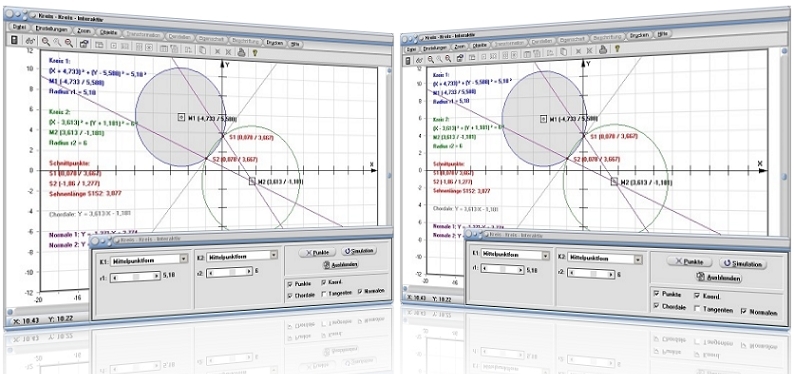Click the r1 radius slider in the left panel
The width and height of the screenshot is (794, 374).
135,277
